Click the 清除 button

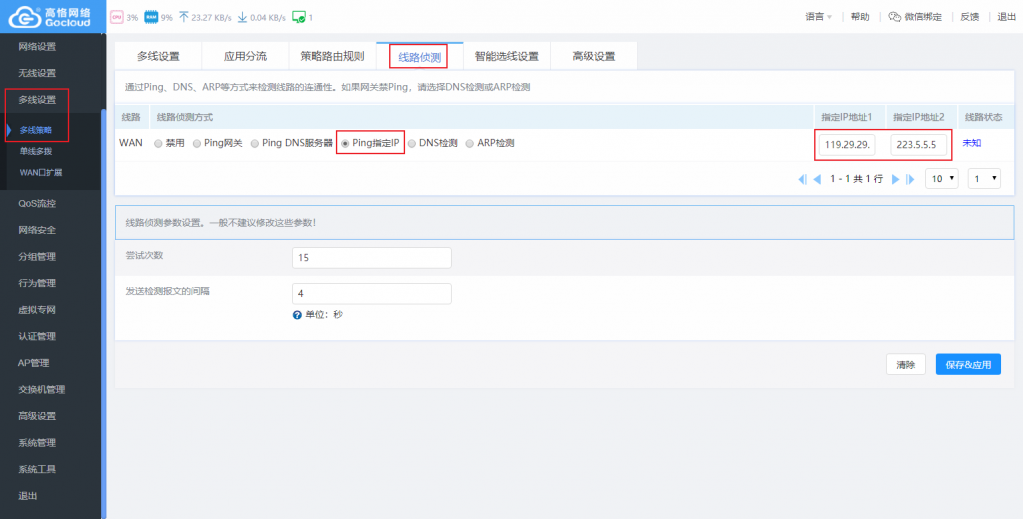click(x=905, y=365)
